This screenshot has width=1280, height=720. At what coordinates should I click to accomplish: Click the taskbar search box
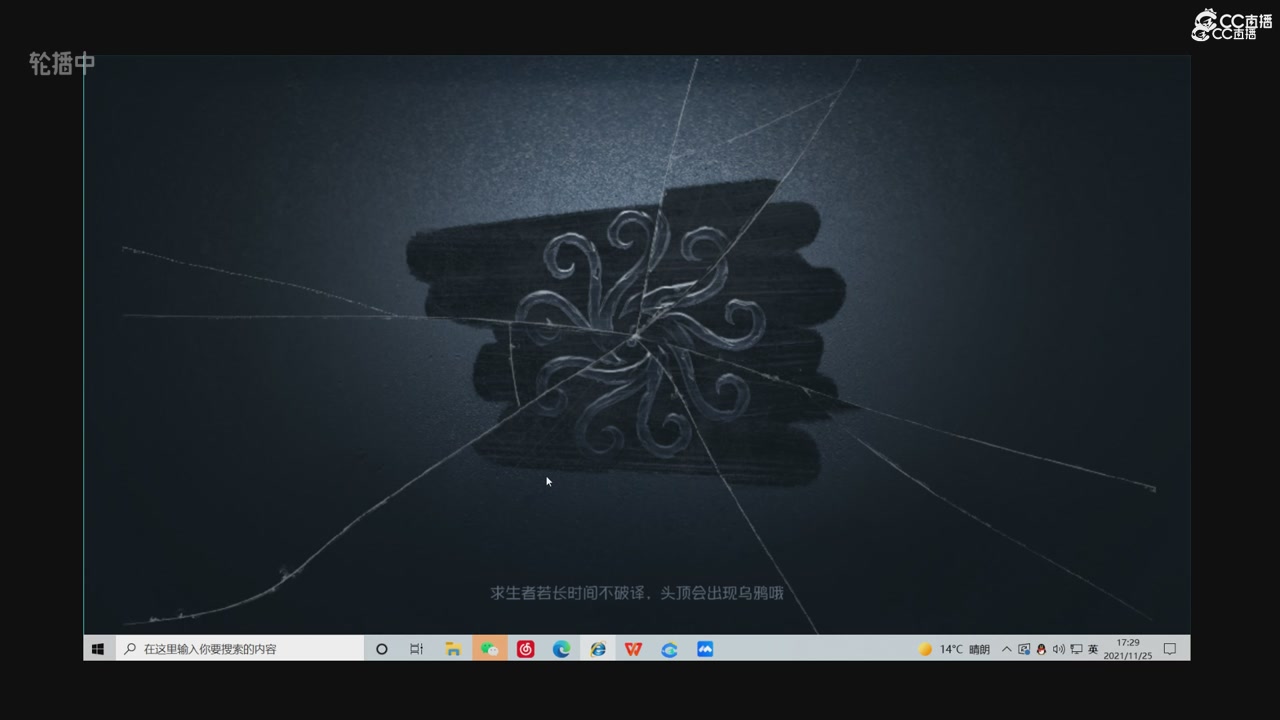pyautogui.click(x=240, y=649)
